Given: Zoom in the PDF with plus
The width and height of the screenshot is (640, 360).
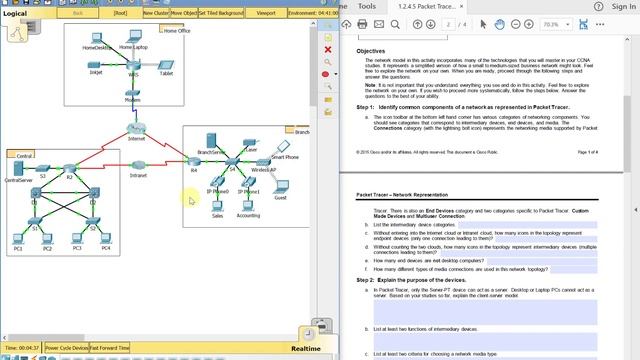Looking at the screenshot, I should pyautogui.click(x=529, y=24).
